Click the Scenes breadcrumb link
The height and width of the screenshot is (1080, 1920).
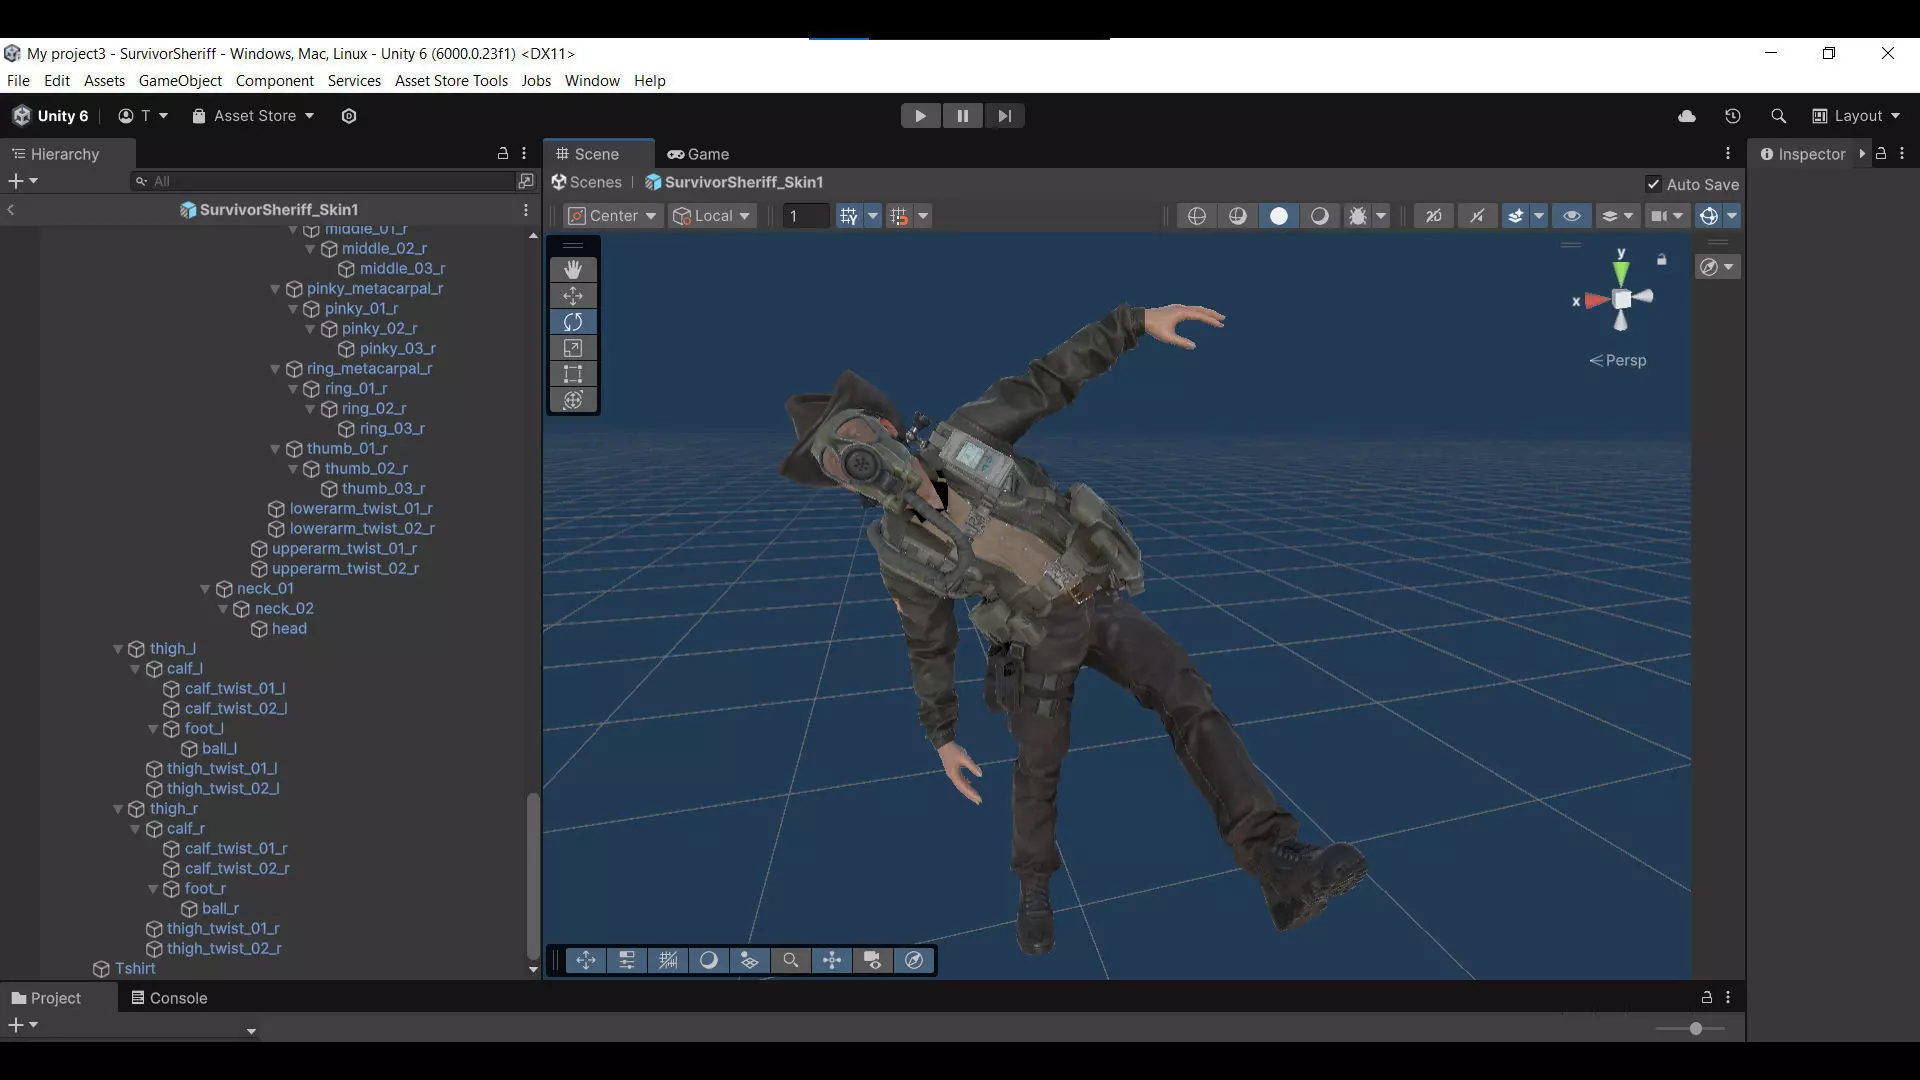click(x=595, y=182)
